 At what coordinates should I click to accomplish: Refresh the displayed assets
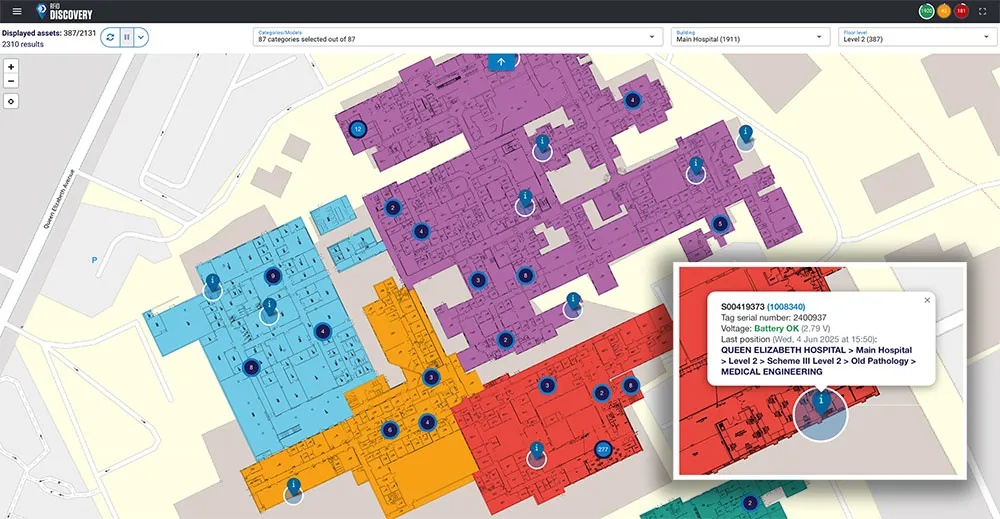coord(110,37)
